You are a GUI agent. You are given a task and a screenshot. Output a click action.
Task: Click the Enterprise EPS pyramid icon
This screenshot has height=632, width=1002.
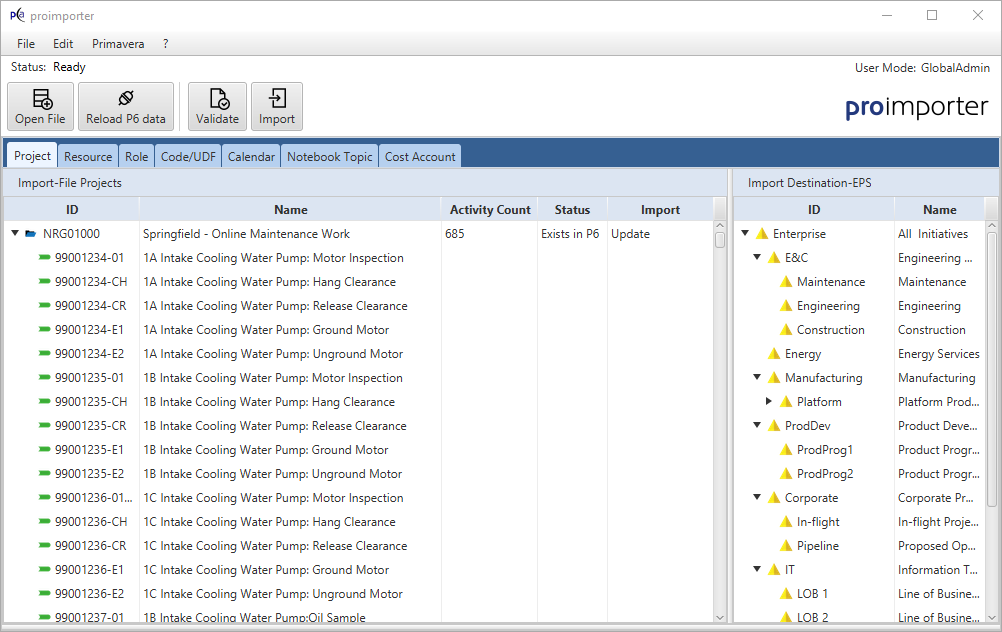point(761,234)
